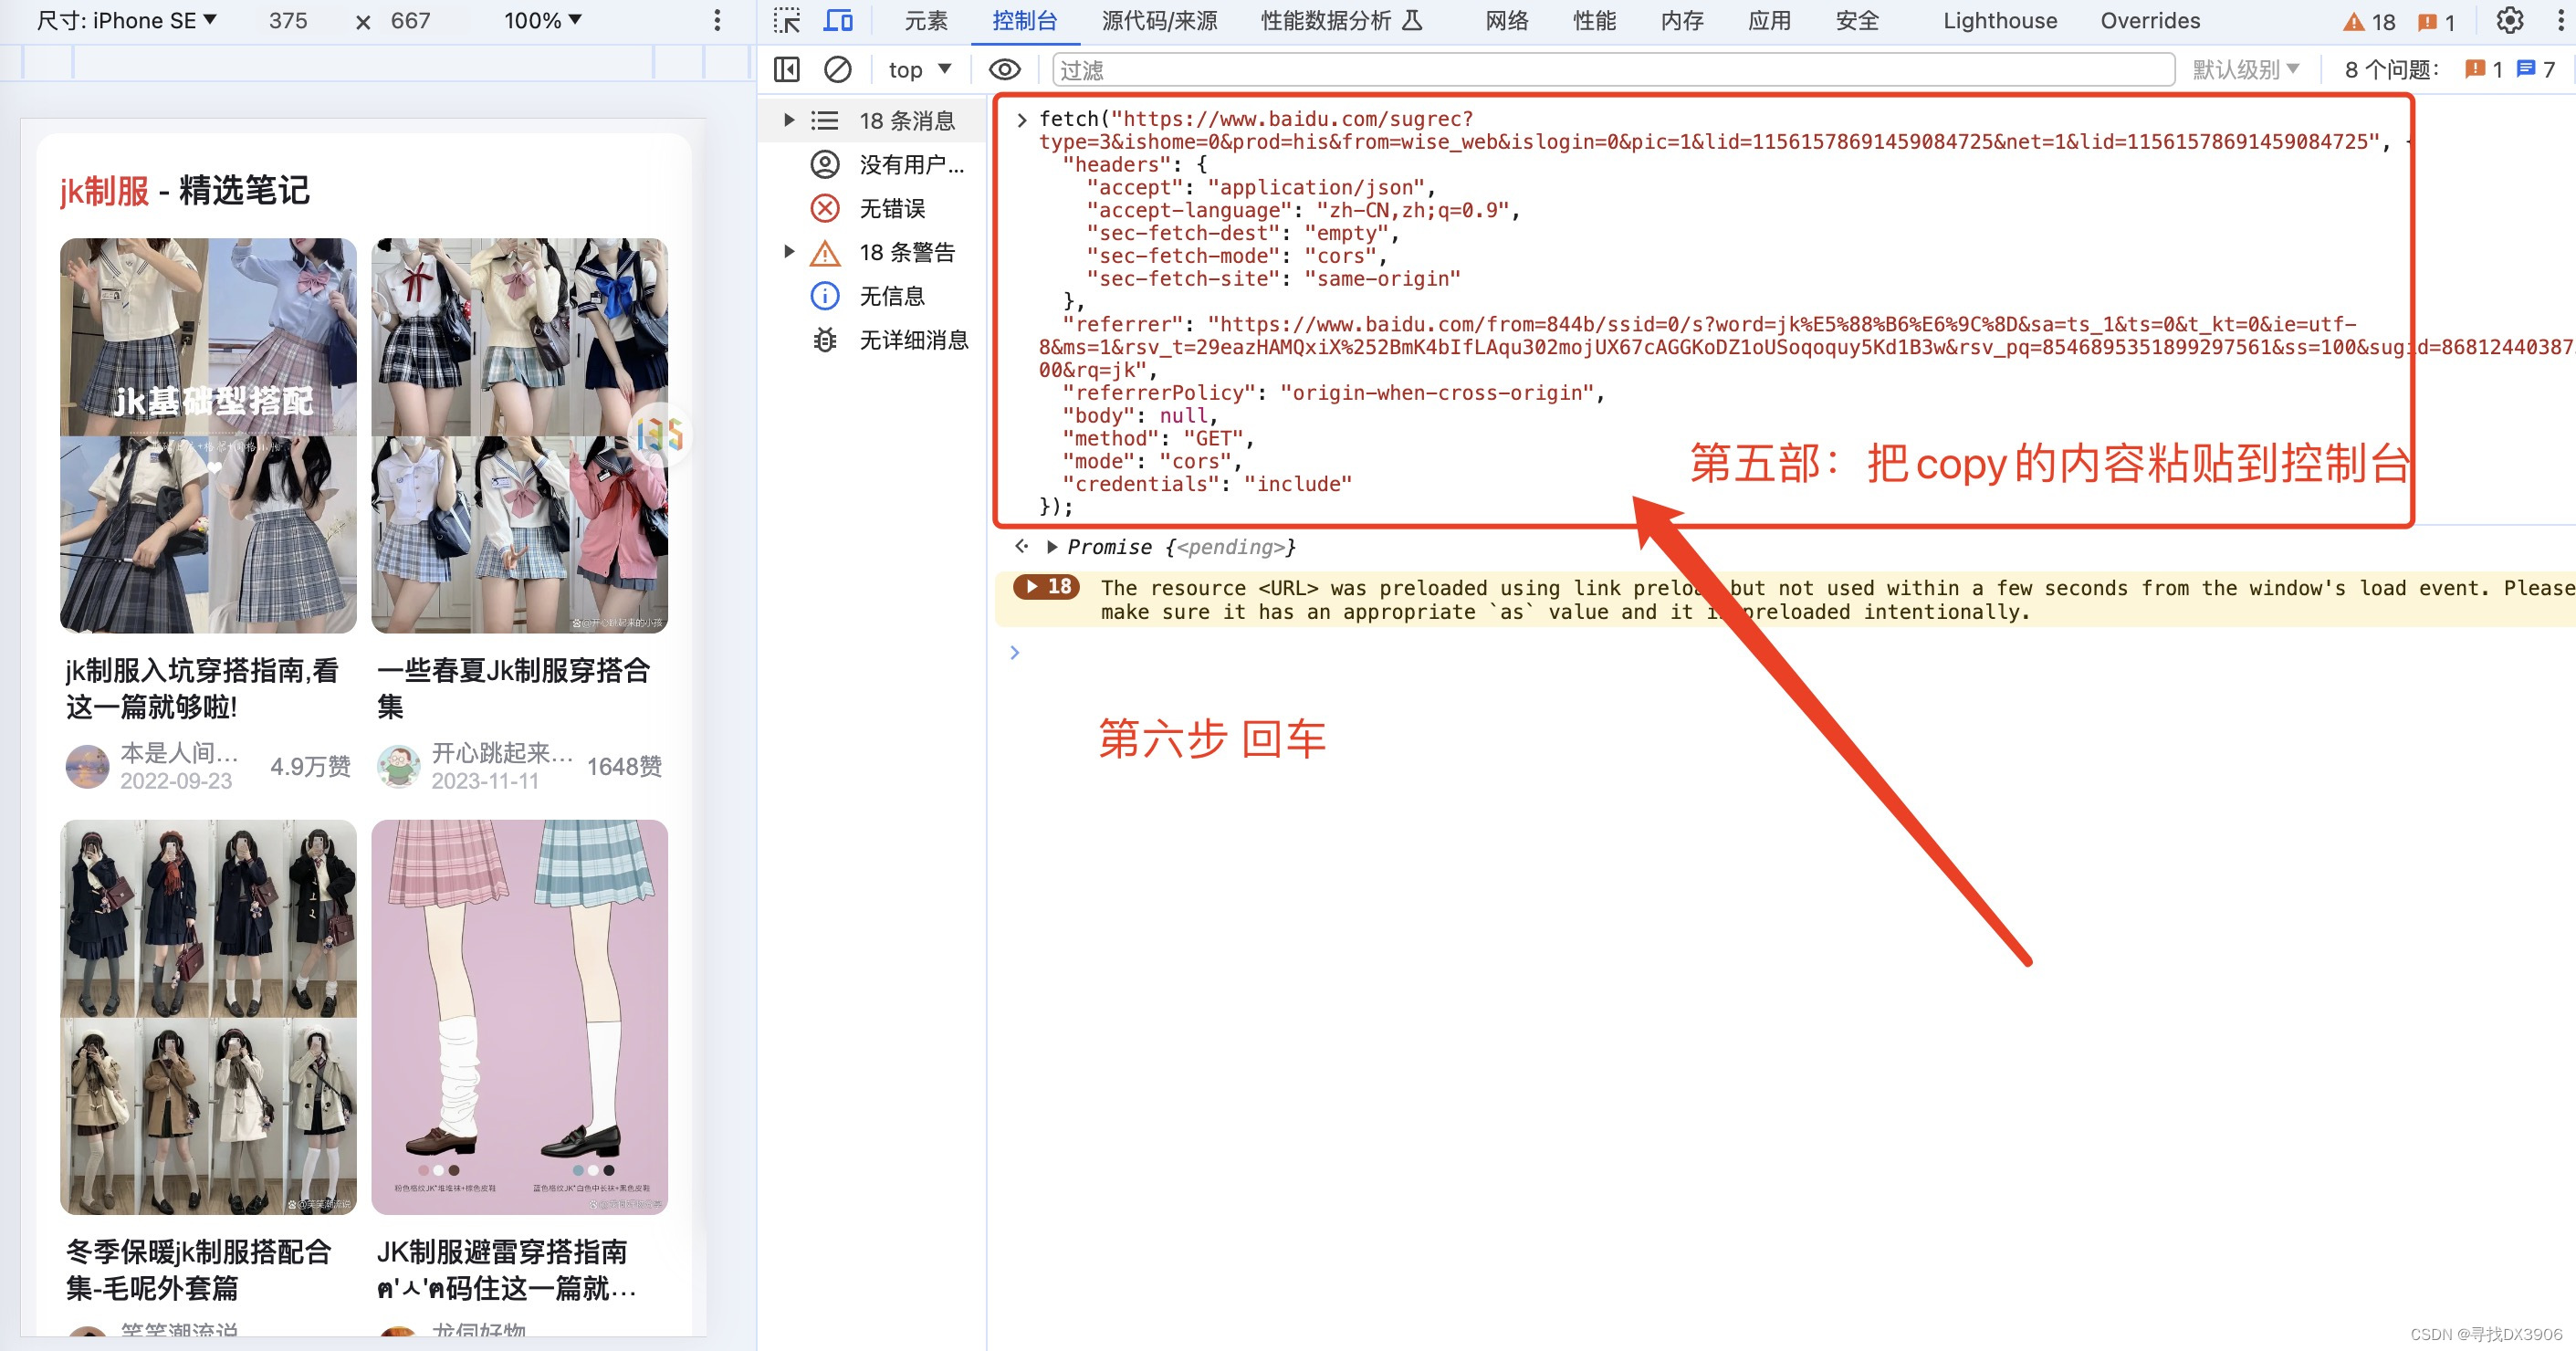The width and height of the screenshot is (2576, 1351).
Task: Click the inspect element selector icon
Action: click(787, 20)
